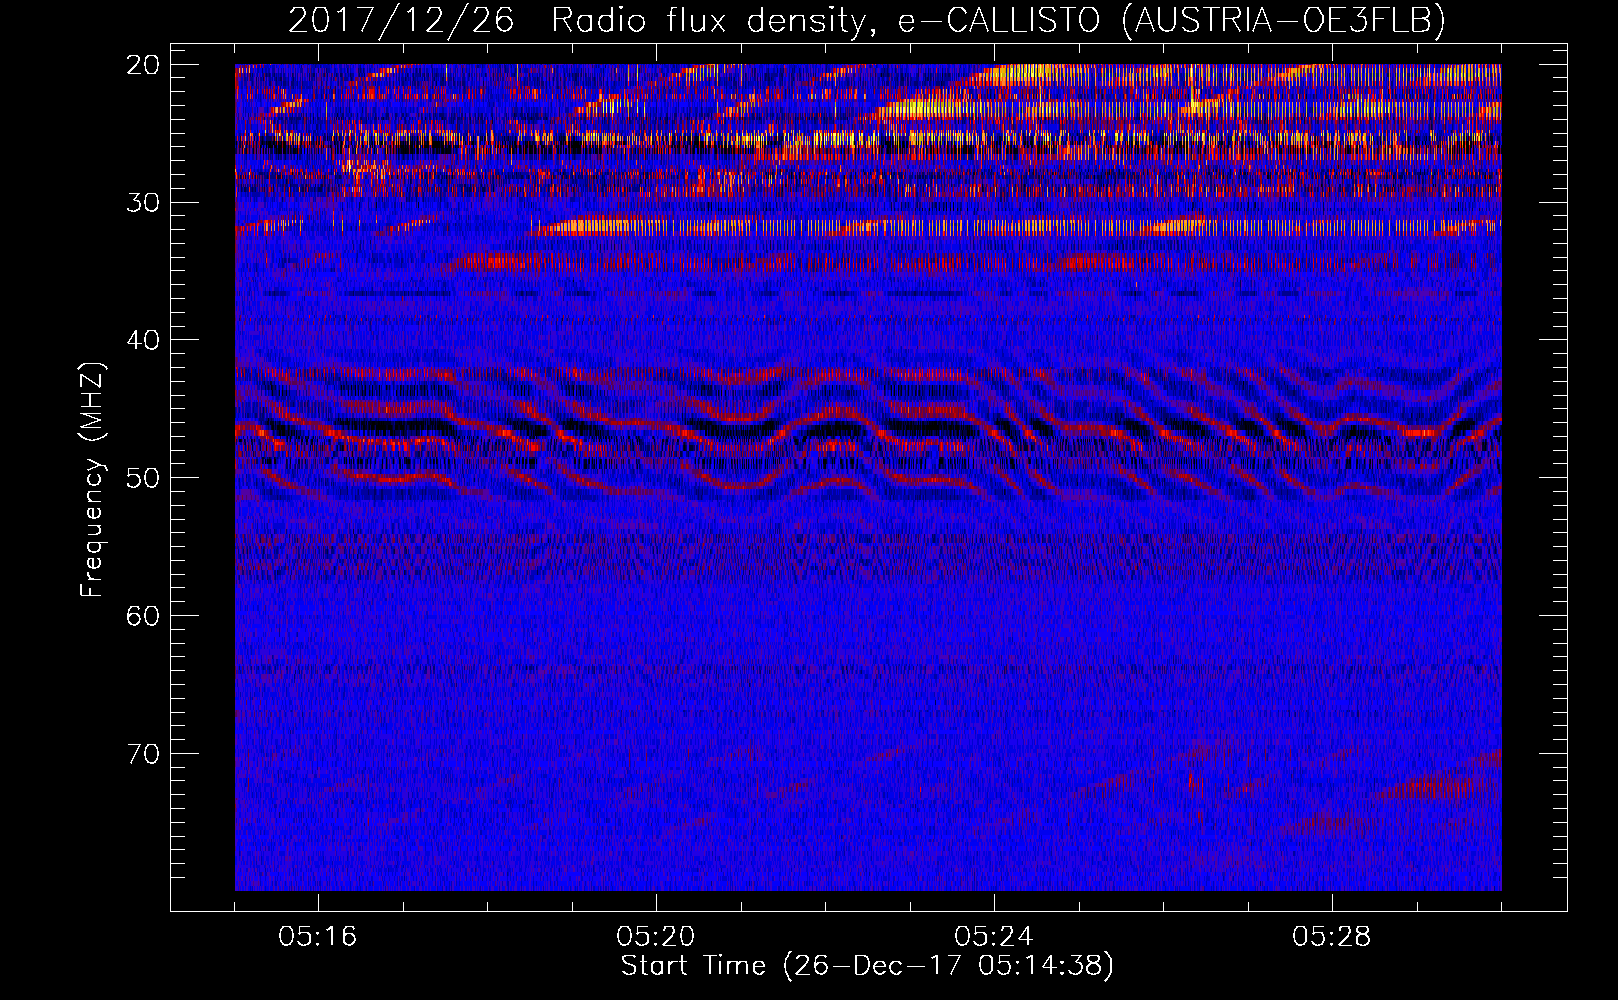Image resolution: width=1618 pixels, height=1000 pixels.
Task: Click the 'Start Time (26-Dec-17 05:14:38)' label
Action: pos(867,966)
